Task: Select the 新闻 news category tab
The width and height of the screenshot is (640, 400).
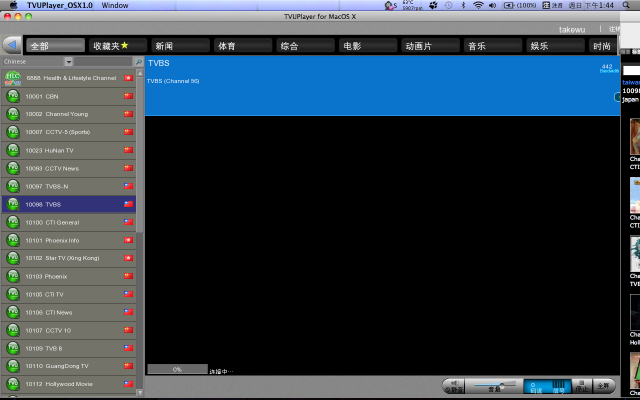Action: pos(180,45)
